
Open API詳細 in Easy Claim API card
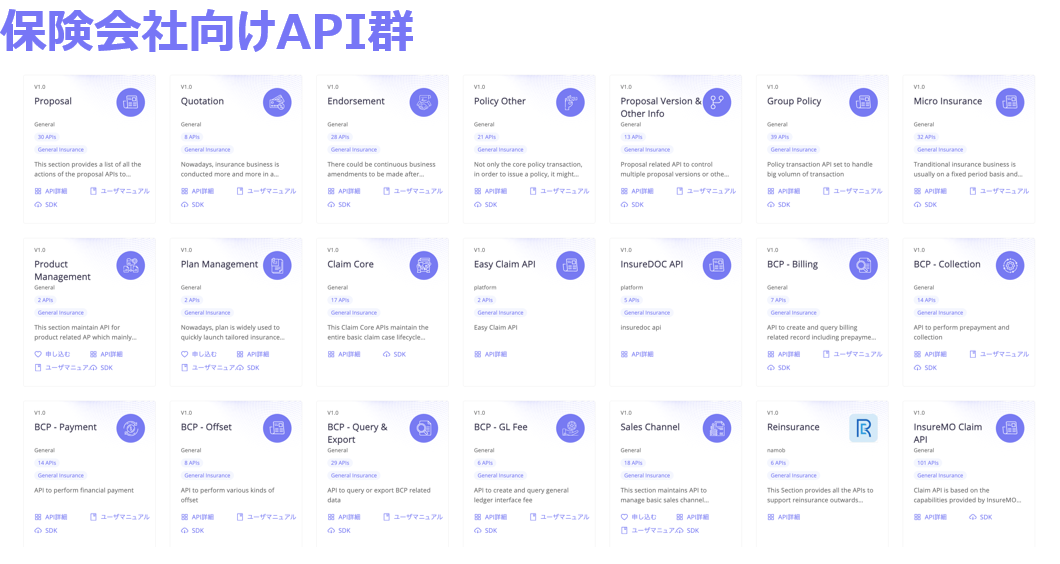tap(490, 354)
